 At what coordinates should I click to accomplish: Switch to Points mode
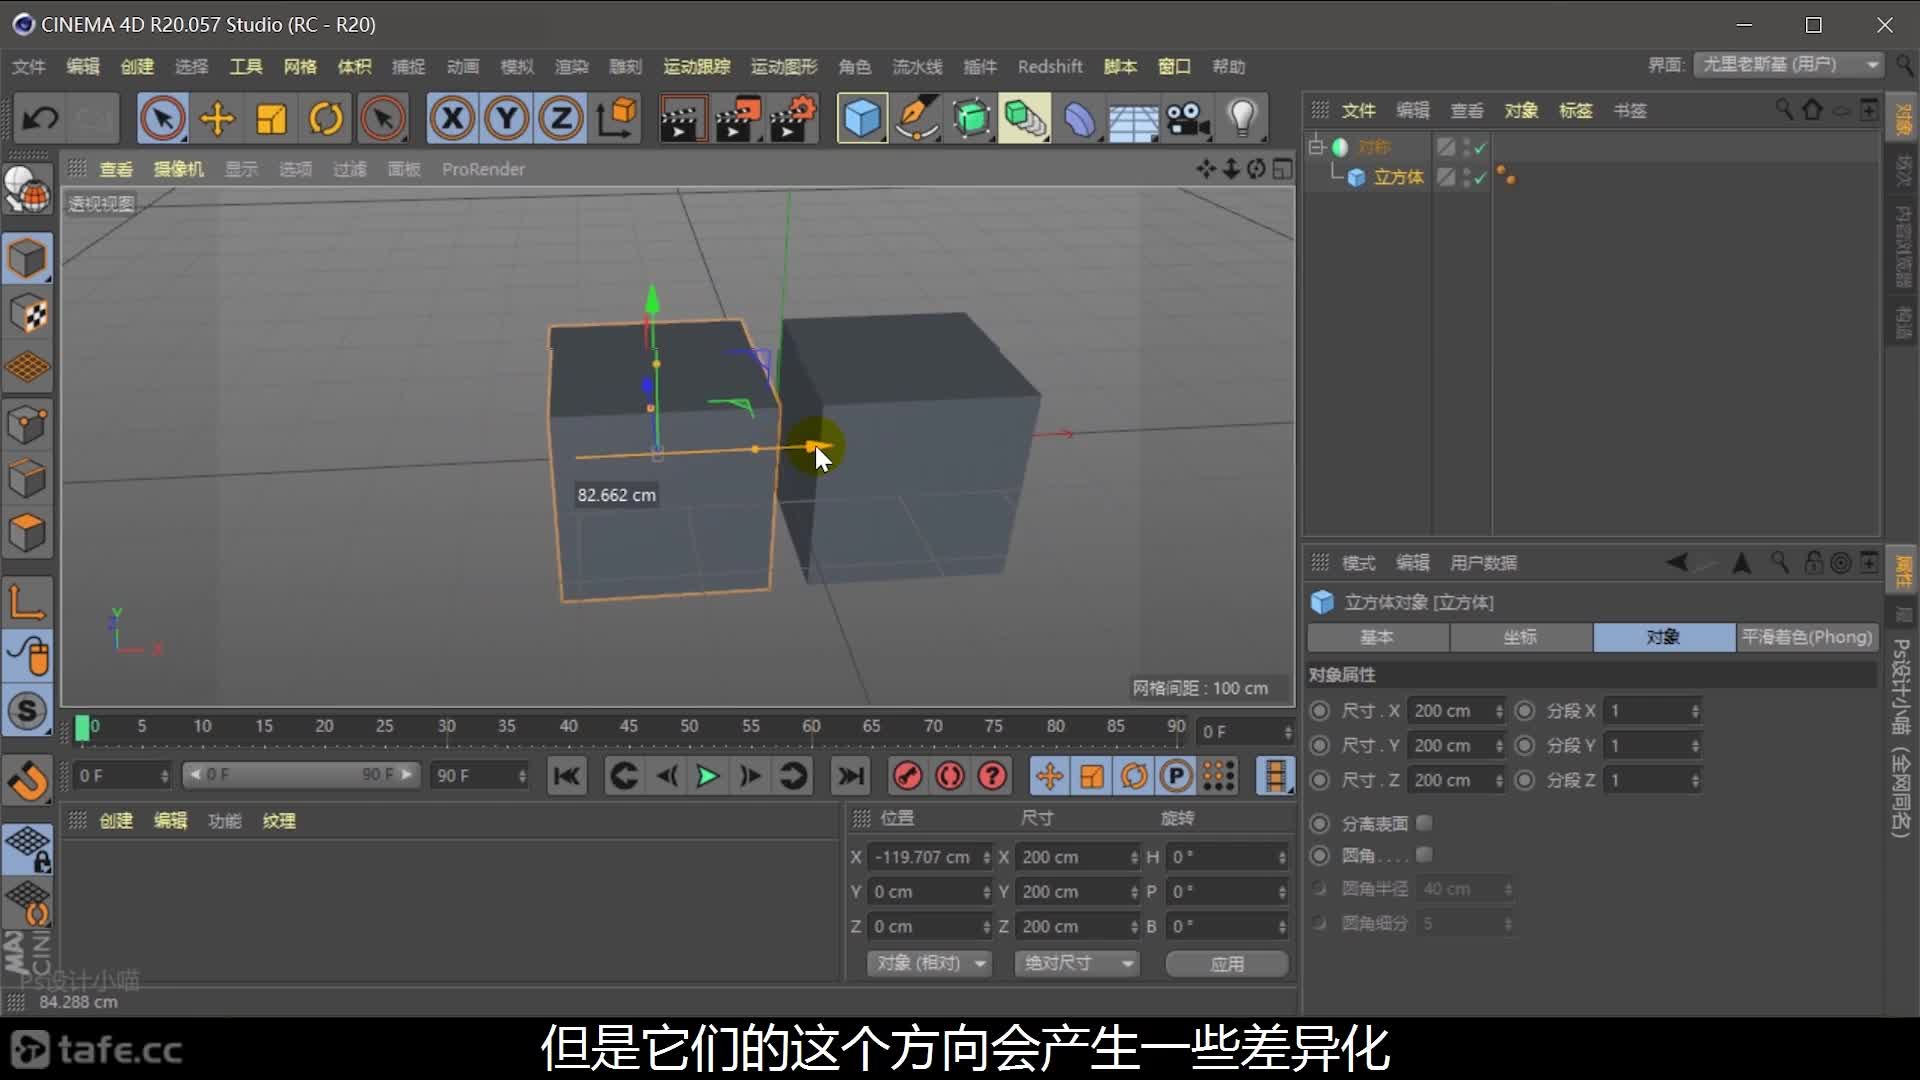[27, 424]
